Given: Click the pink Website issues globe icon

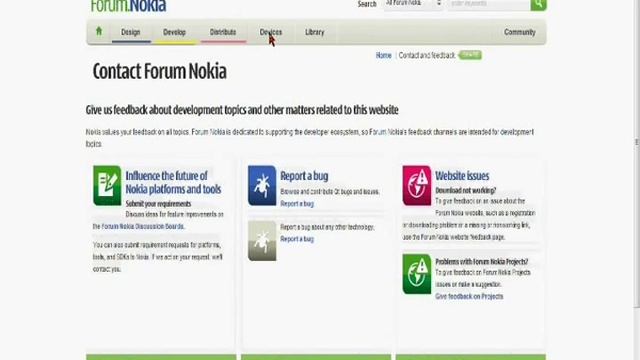Looking at the screenshot, I should point(417,185).
